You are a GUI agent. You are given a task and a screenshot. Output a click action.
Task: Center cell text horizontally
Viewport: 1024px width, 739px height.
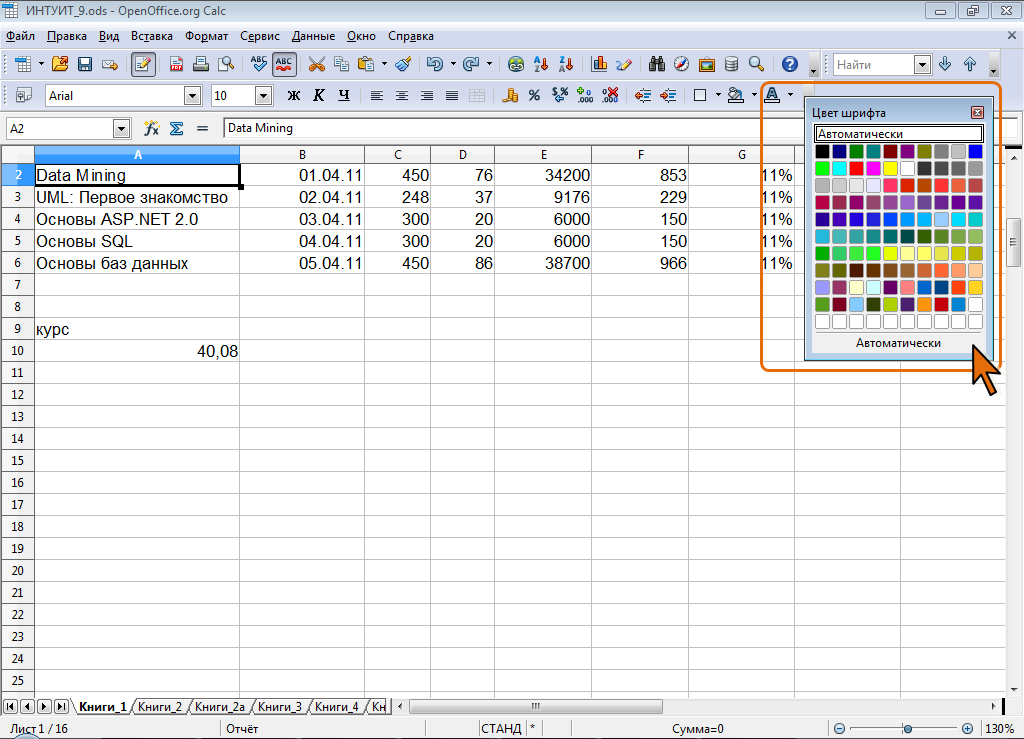pyautogui.click(x=402, y=95)
